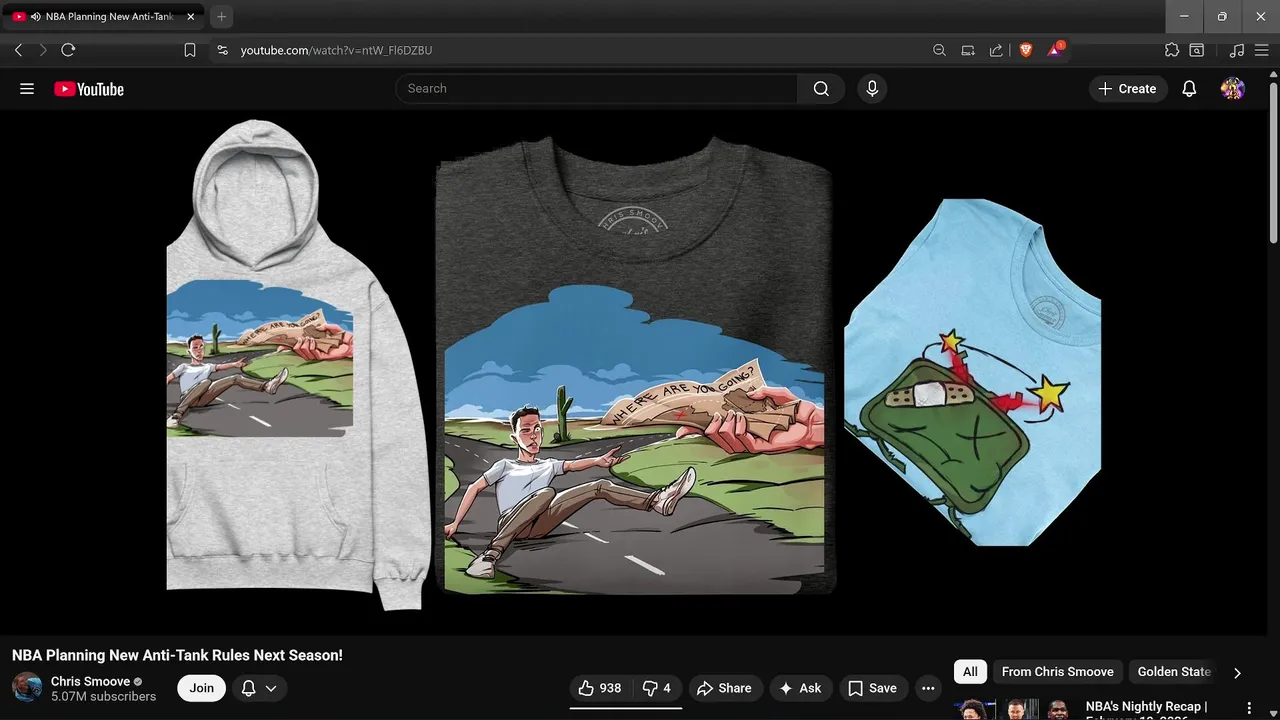Open browser zoom magnifier in address bar
1280x720 pixels.
pyautogui.click(x=939, y=50)
